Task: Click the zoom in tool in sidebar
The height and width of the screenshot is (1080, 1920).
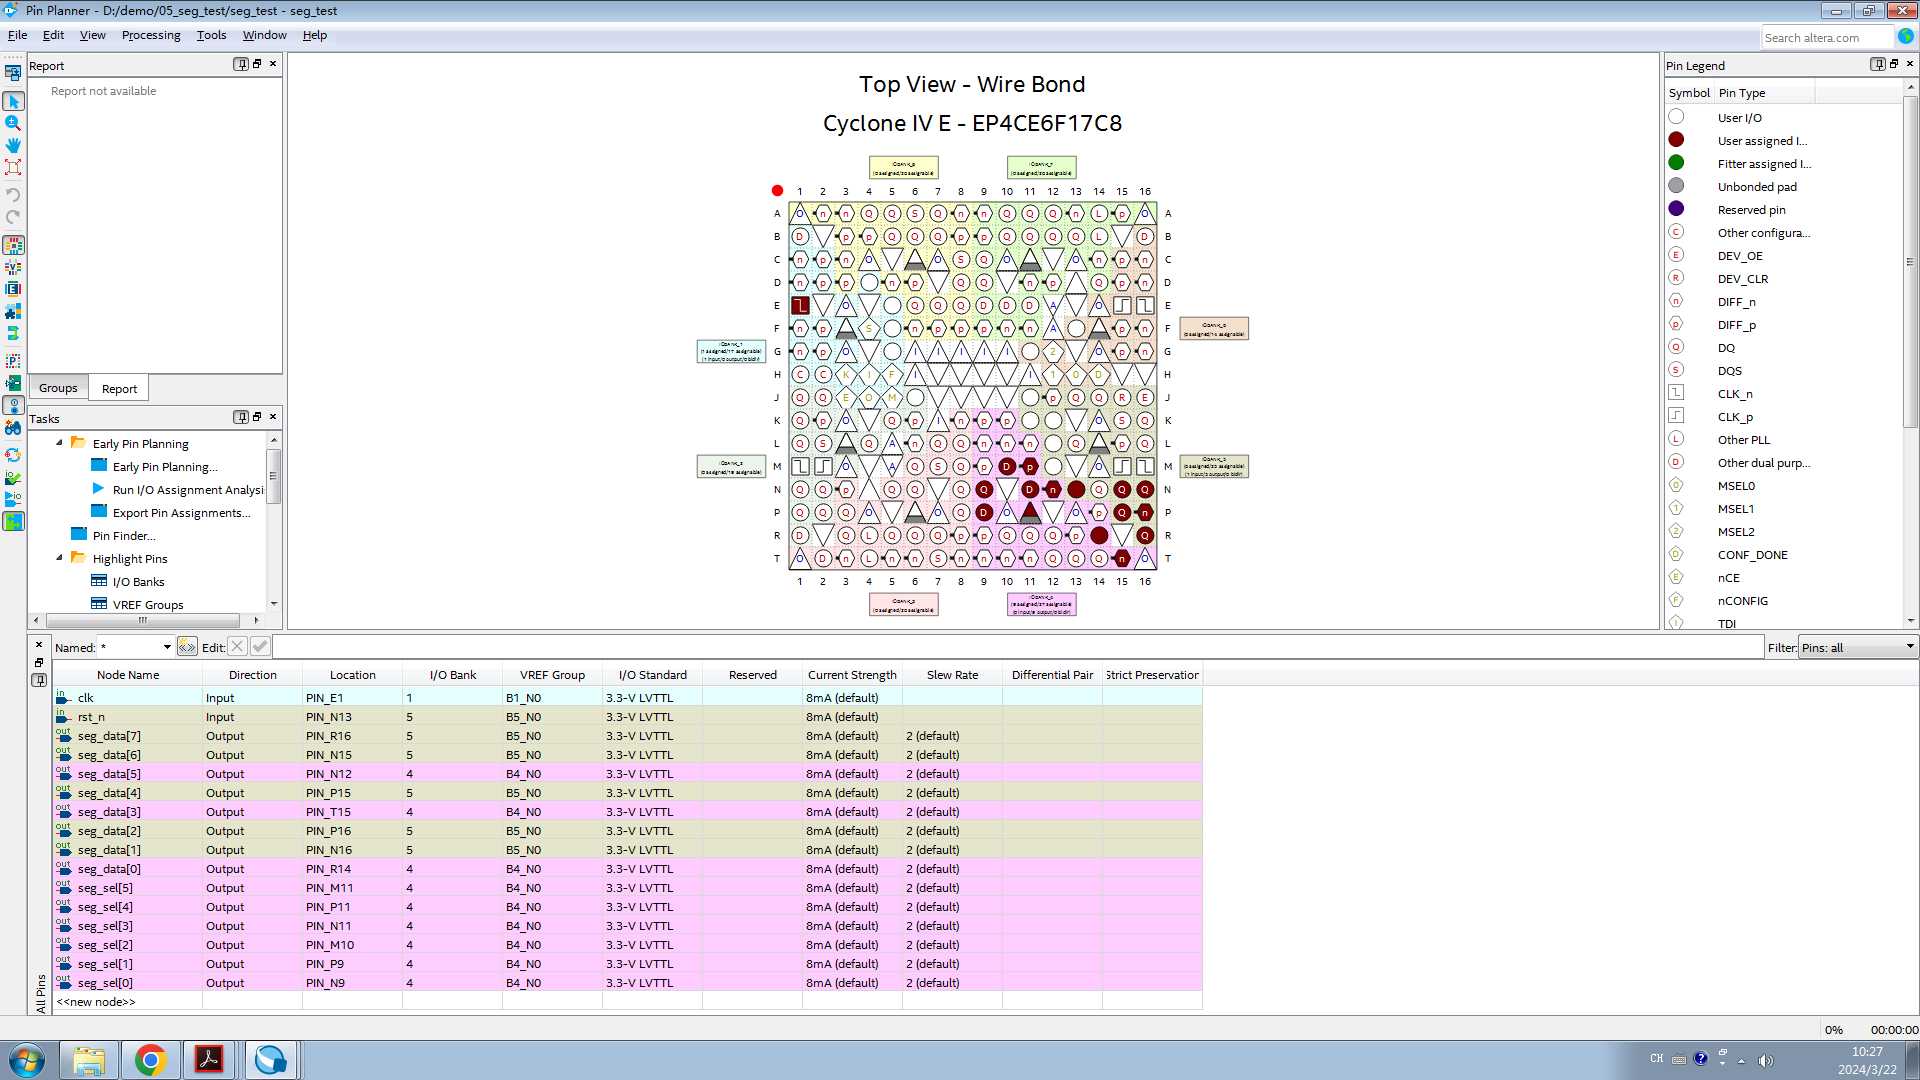Action: [13, 121]
